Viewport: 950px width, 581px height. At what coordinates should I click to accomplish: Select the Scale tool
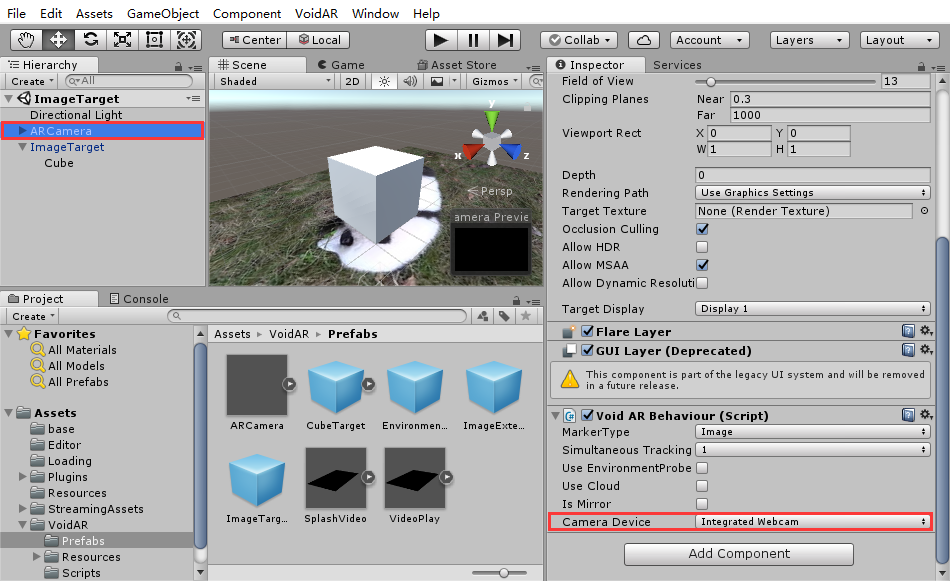(122, 40)
